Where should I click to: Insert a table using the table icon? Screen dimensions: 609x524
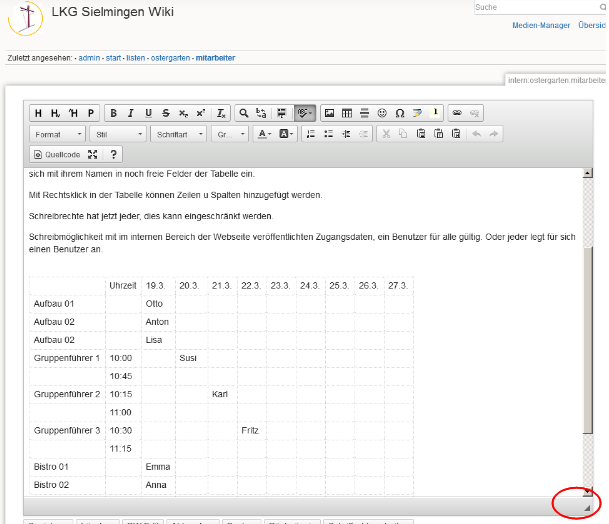[x=347, y=113]
